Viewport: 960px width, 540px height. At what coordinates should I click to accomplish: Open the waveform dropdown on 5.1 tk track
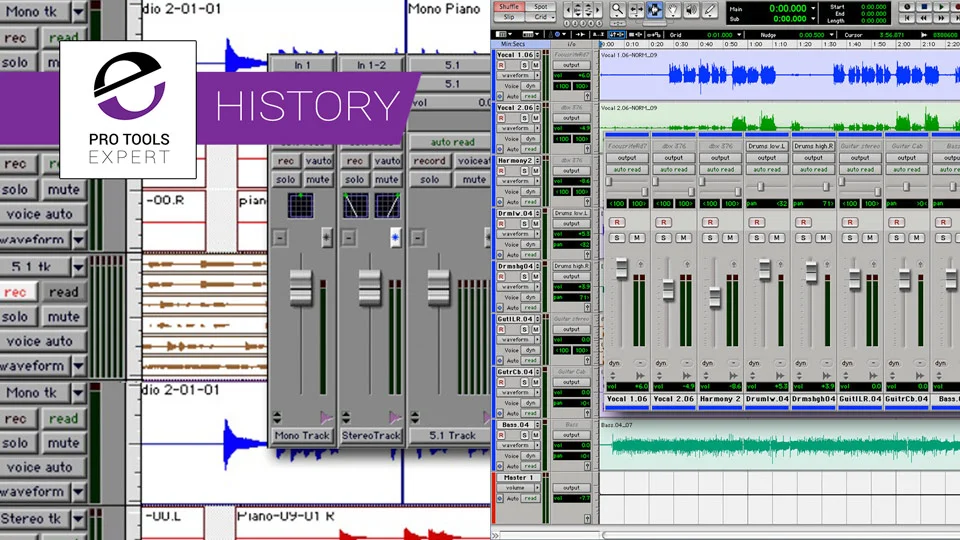click(x=78, y=366)
